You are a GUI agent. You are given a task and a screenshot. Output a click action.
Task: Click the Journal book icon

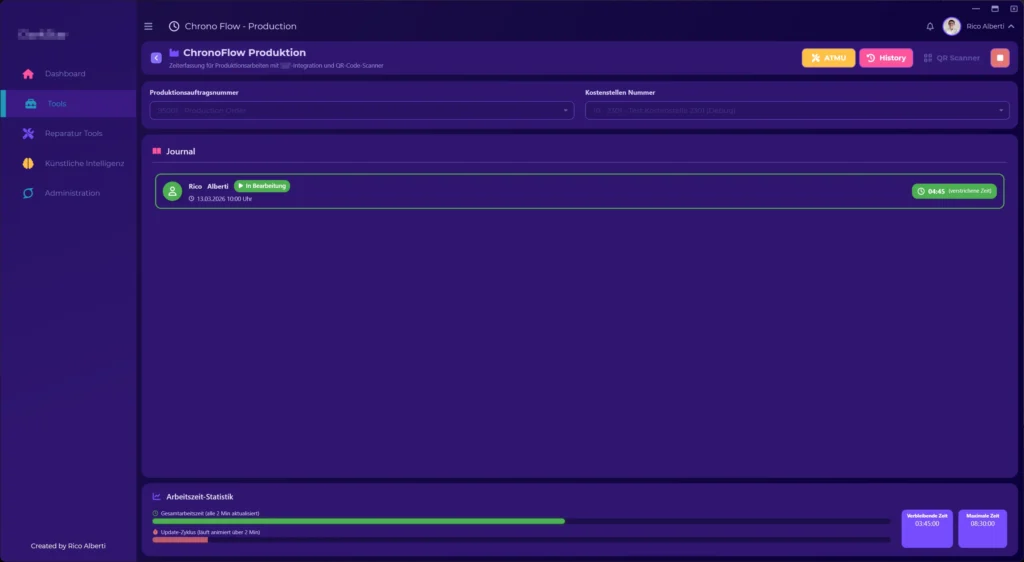pos(157,151)
